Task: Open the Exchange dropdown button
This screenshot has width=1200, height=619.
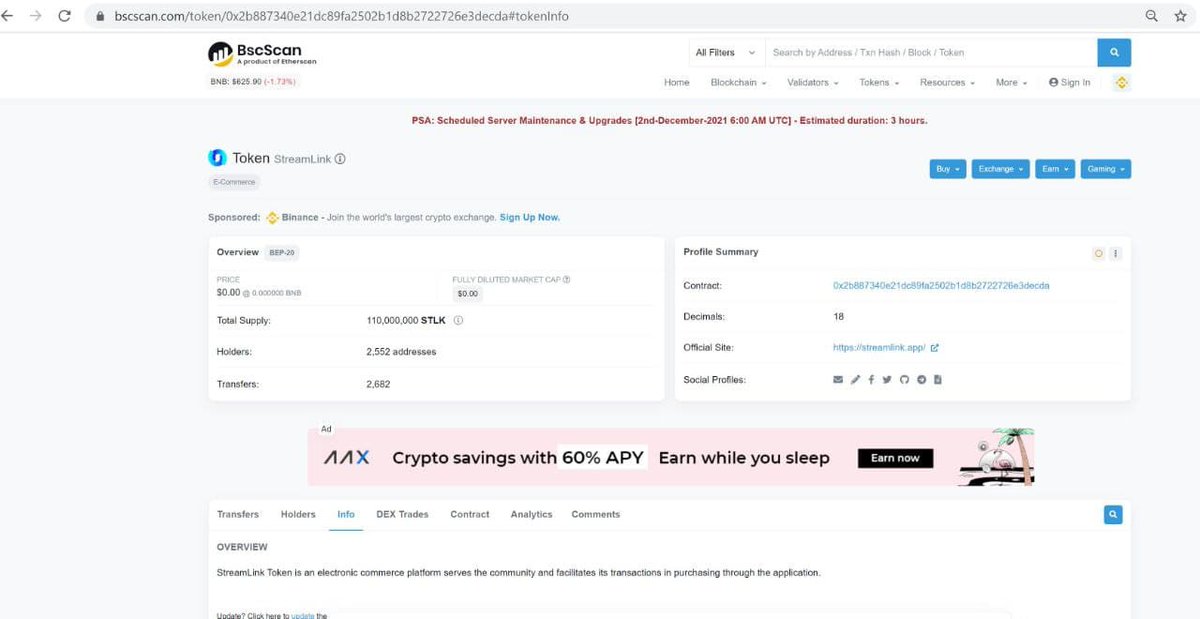Action: point(1000,169)
